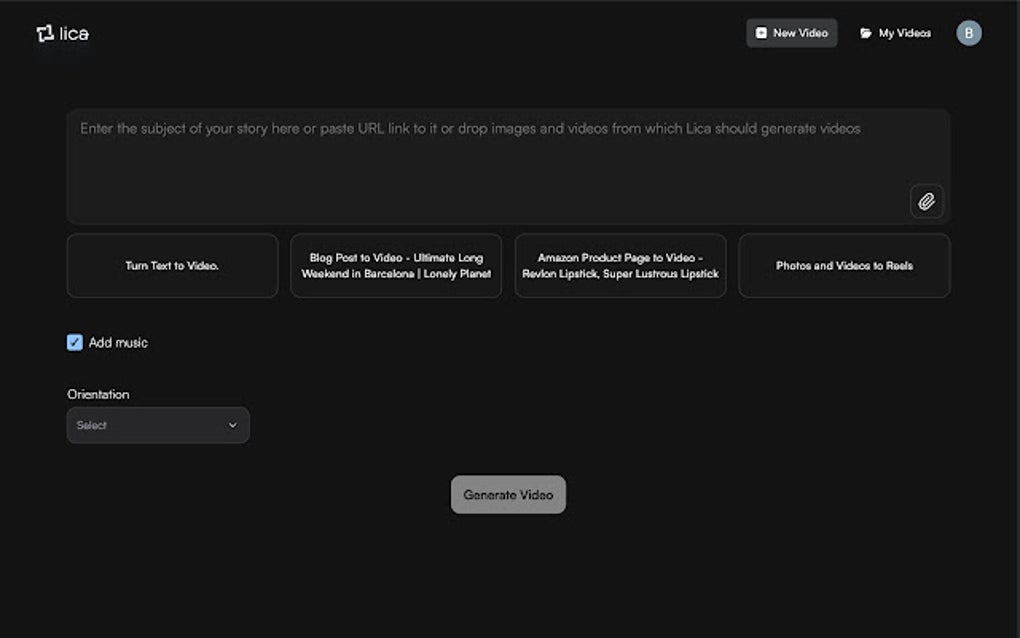Select the New Video tab

tap(791, 32)
